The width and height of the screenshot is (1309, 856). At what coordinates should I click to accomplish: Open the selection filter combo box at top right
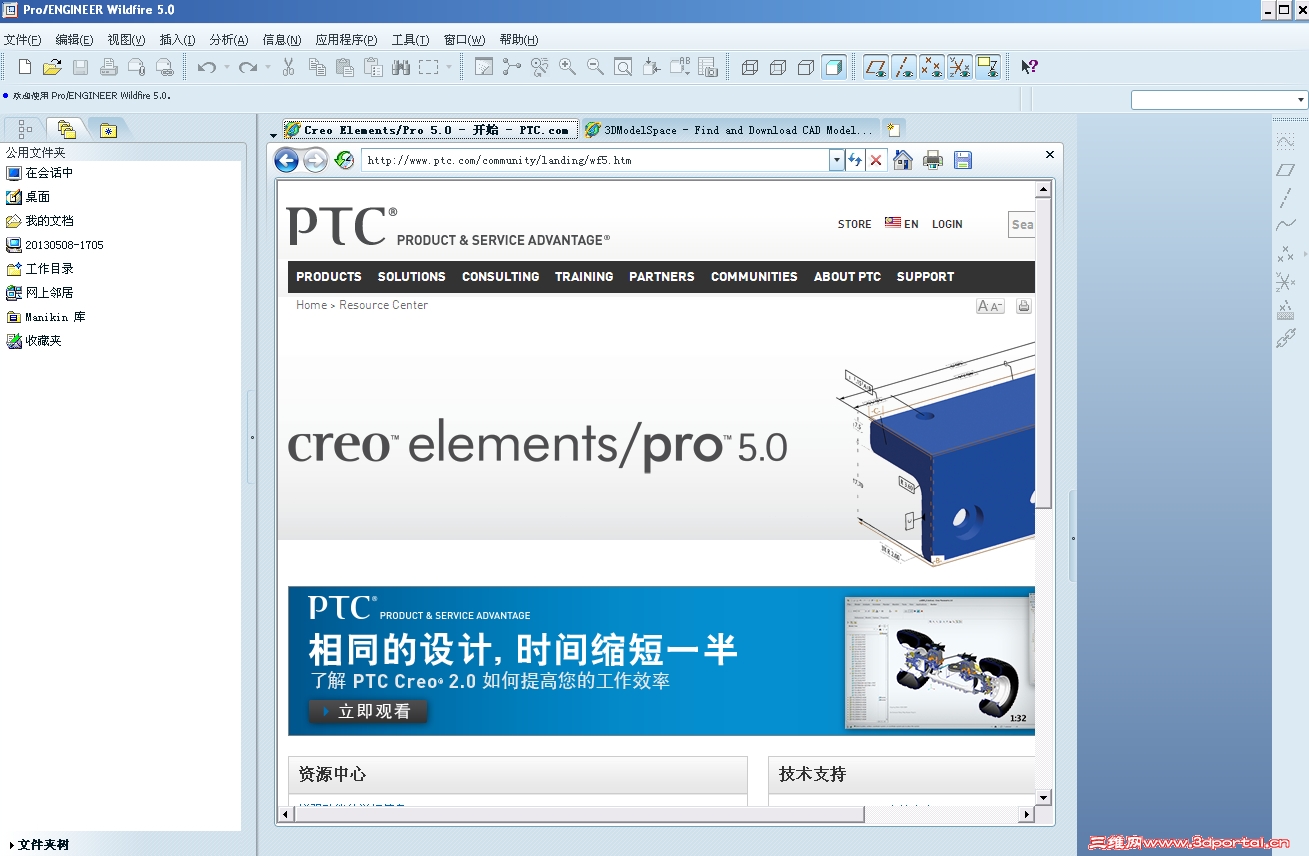(1219, 100)
